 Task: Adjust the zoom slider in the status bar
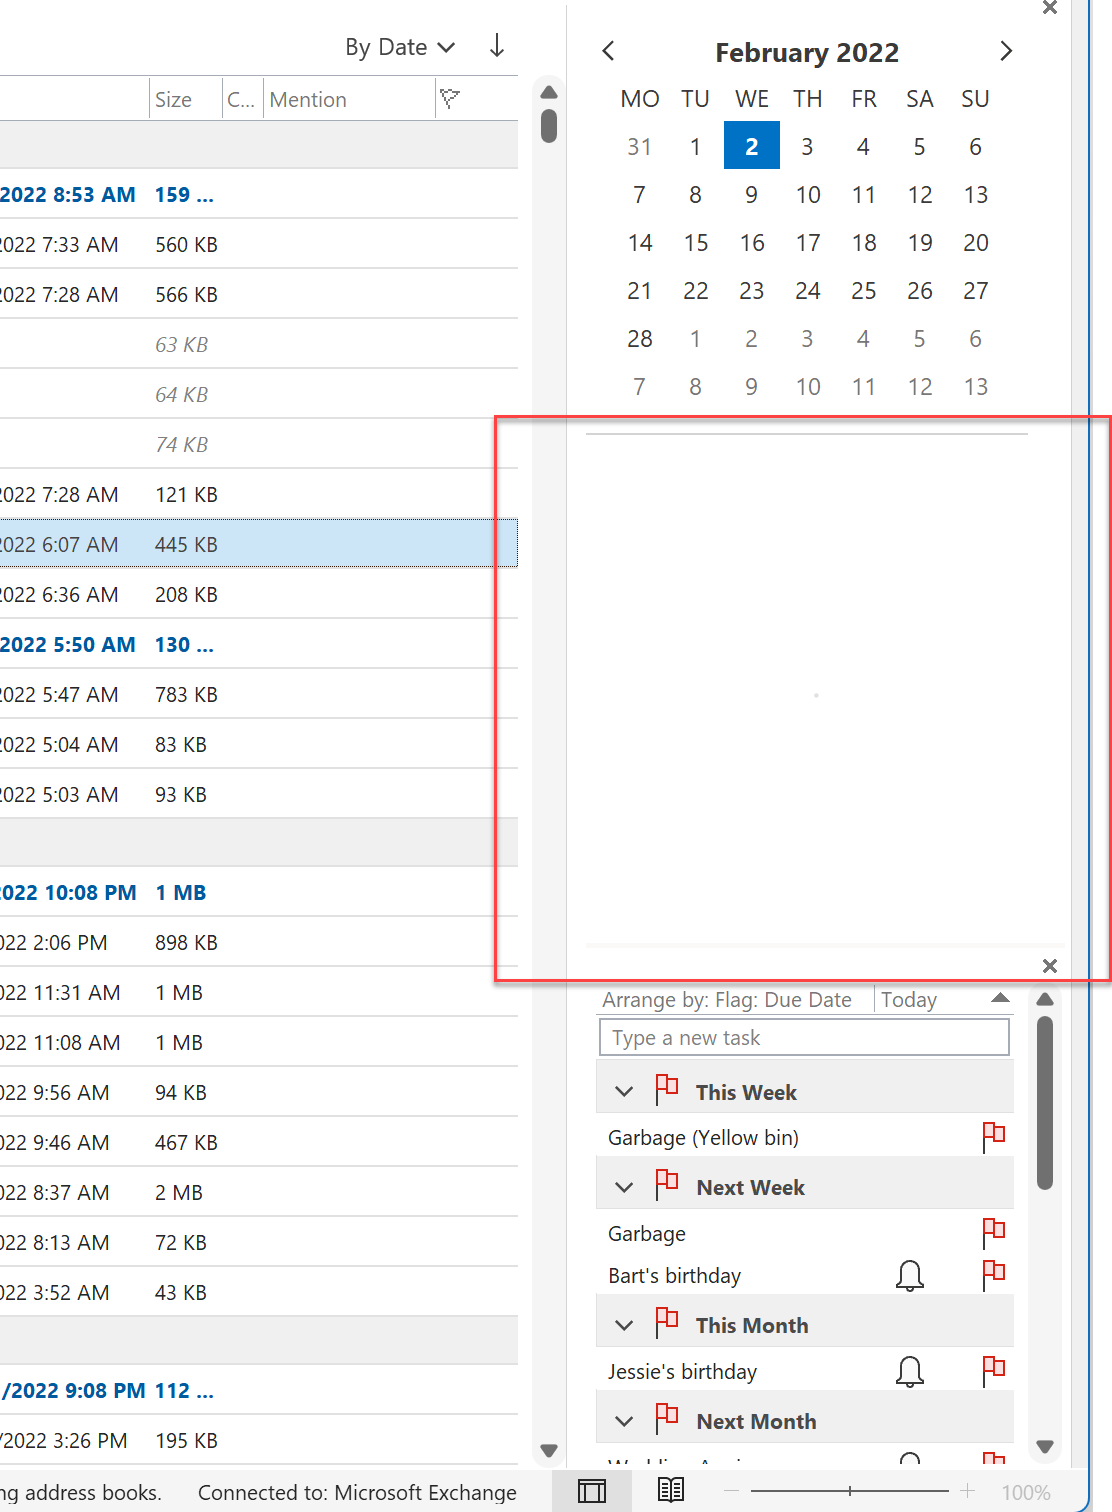[851, 1489]
